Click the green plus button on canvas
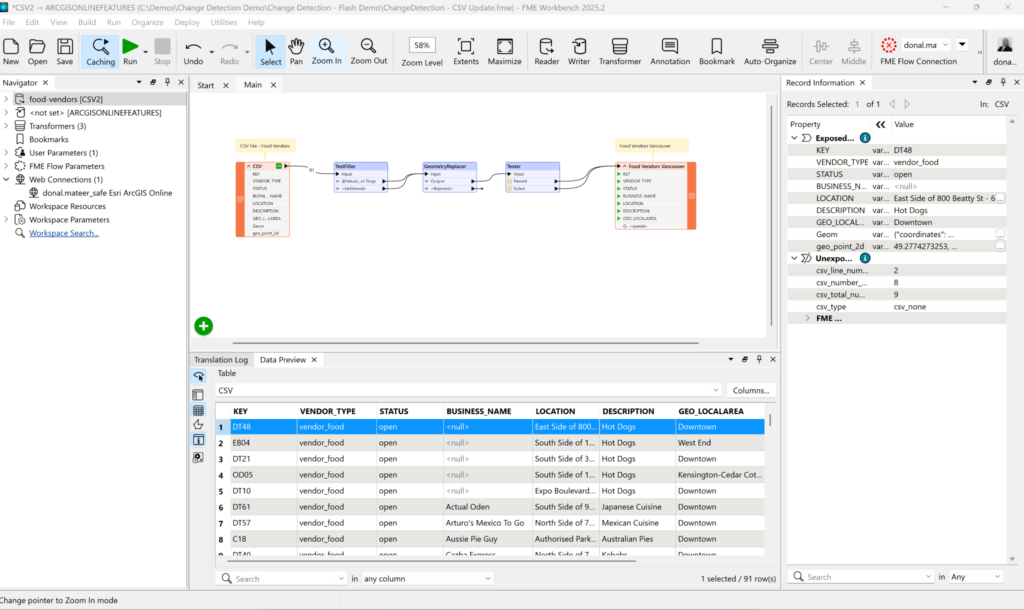Image resolution: width=1024 pixels, height=610 pixels. (x=203, y=325)
